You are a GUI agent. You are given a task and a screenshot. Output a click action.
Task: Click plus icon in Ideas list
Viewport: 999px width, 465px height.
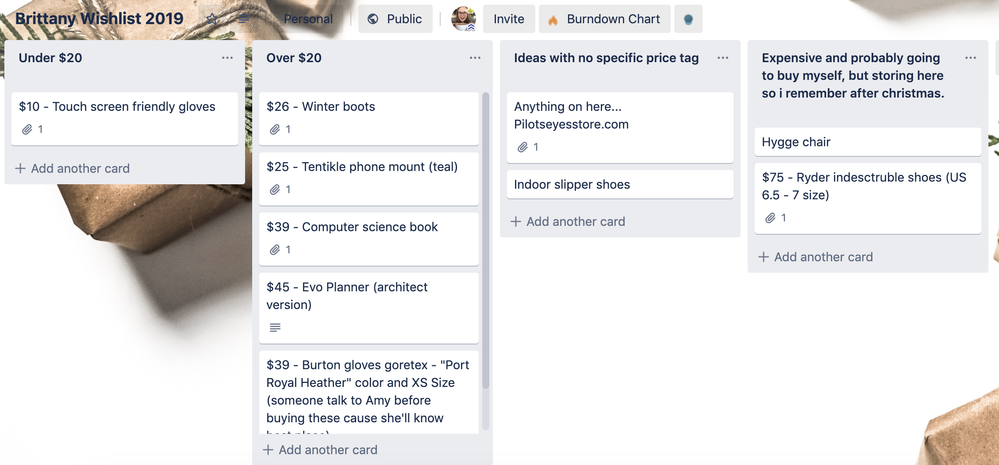click(x=516, y=222)
